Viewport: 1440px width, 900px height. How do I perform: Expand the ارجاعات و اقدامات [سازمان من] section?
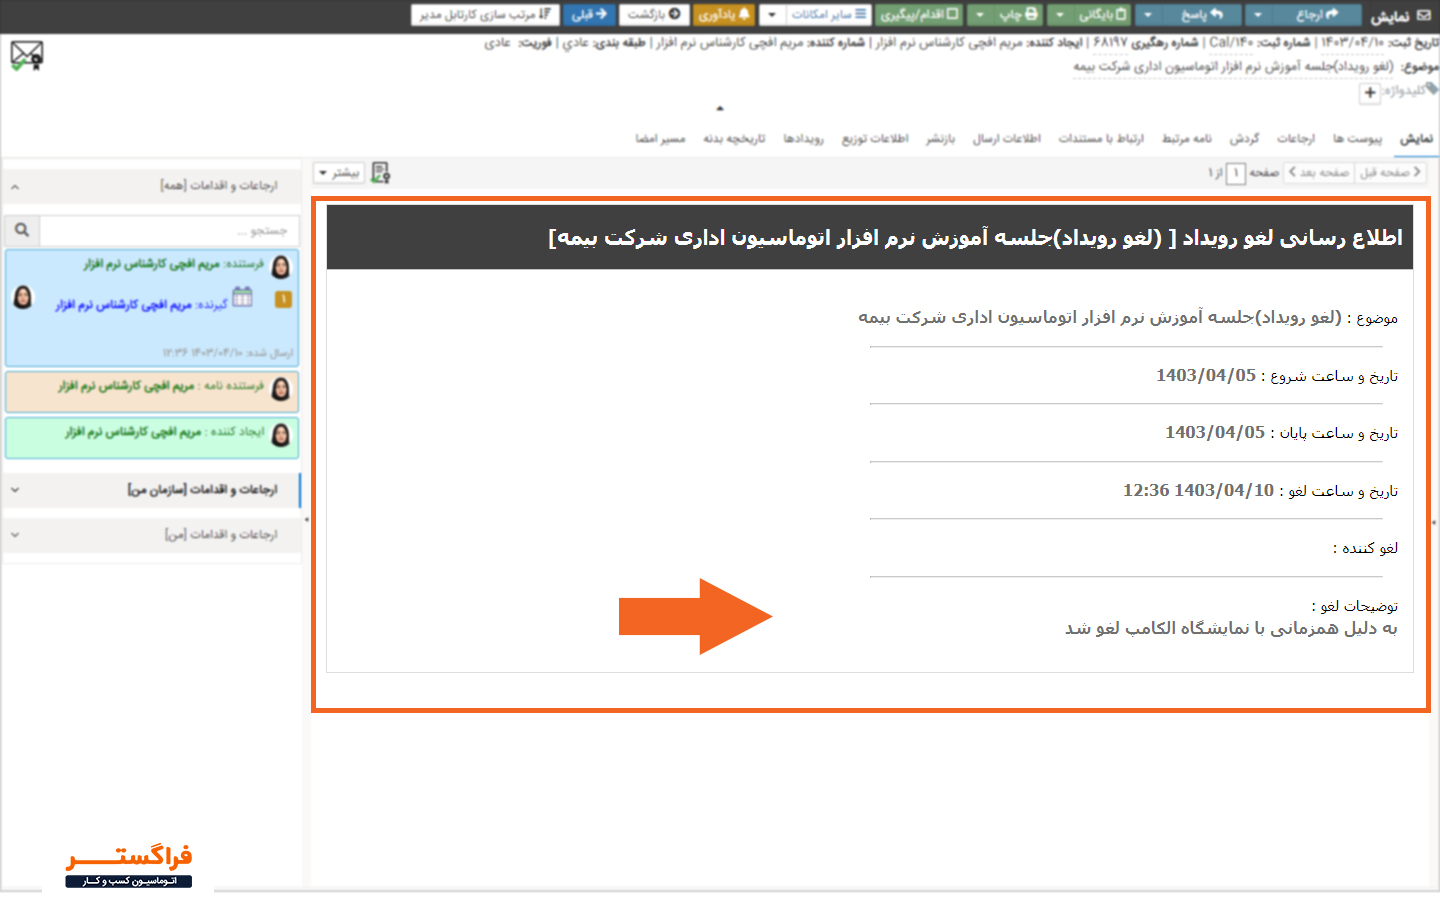pos(14,490)
